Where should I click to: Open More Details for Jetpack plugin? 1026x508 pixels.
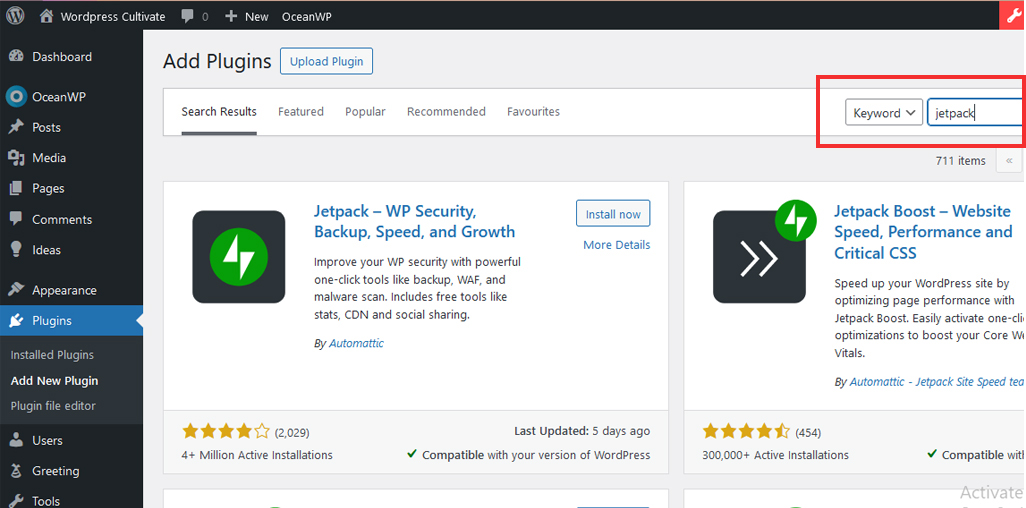616,245
